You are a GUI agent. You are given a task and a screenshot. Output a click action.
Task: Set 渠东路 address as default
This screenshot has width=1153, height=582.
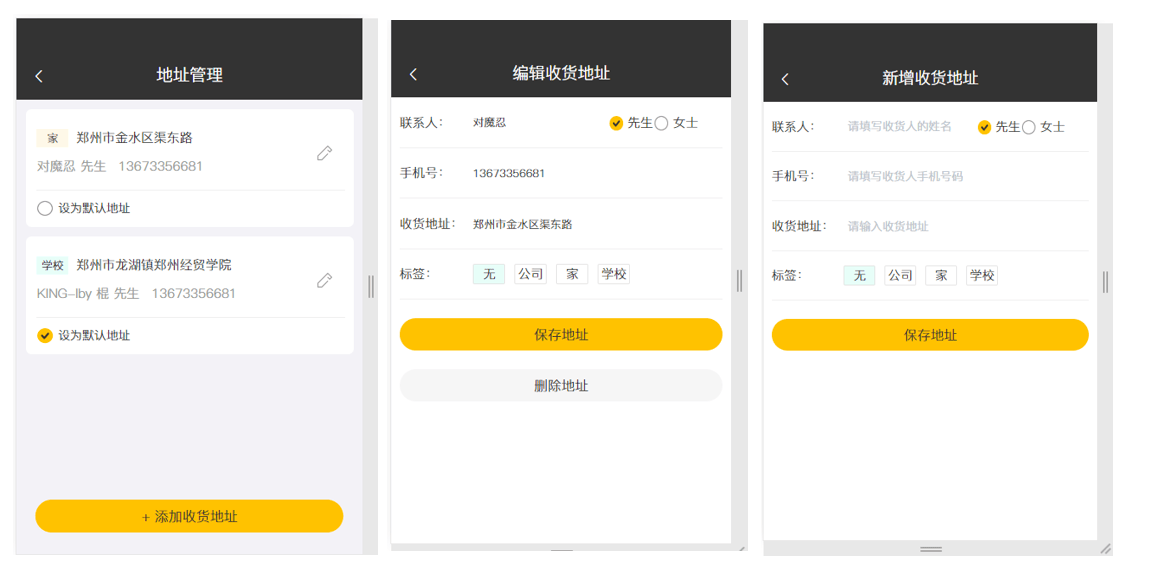pos(45,208)
